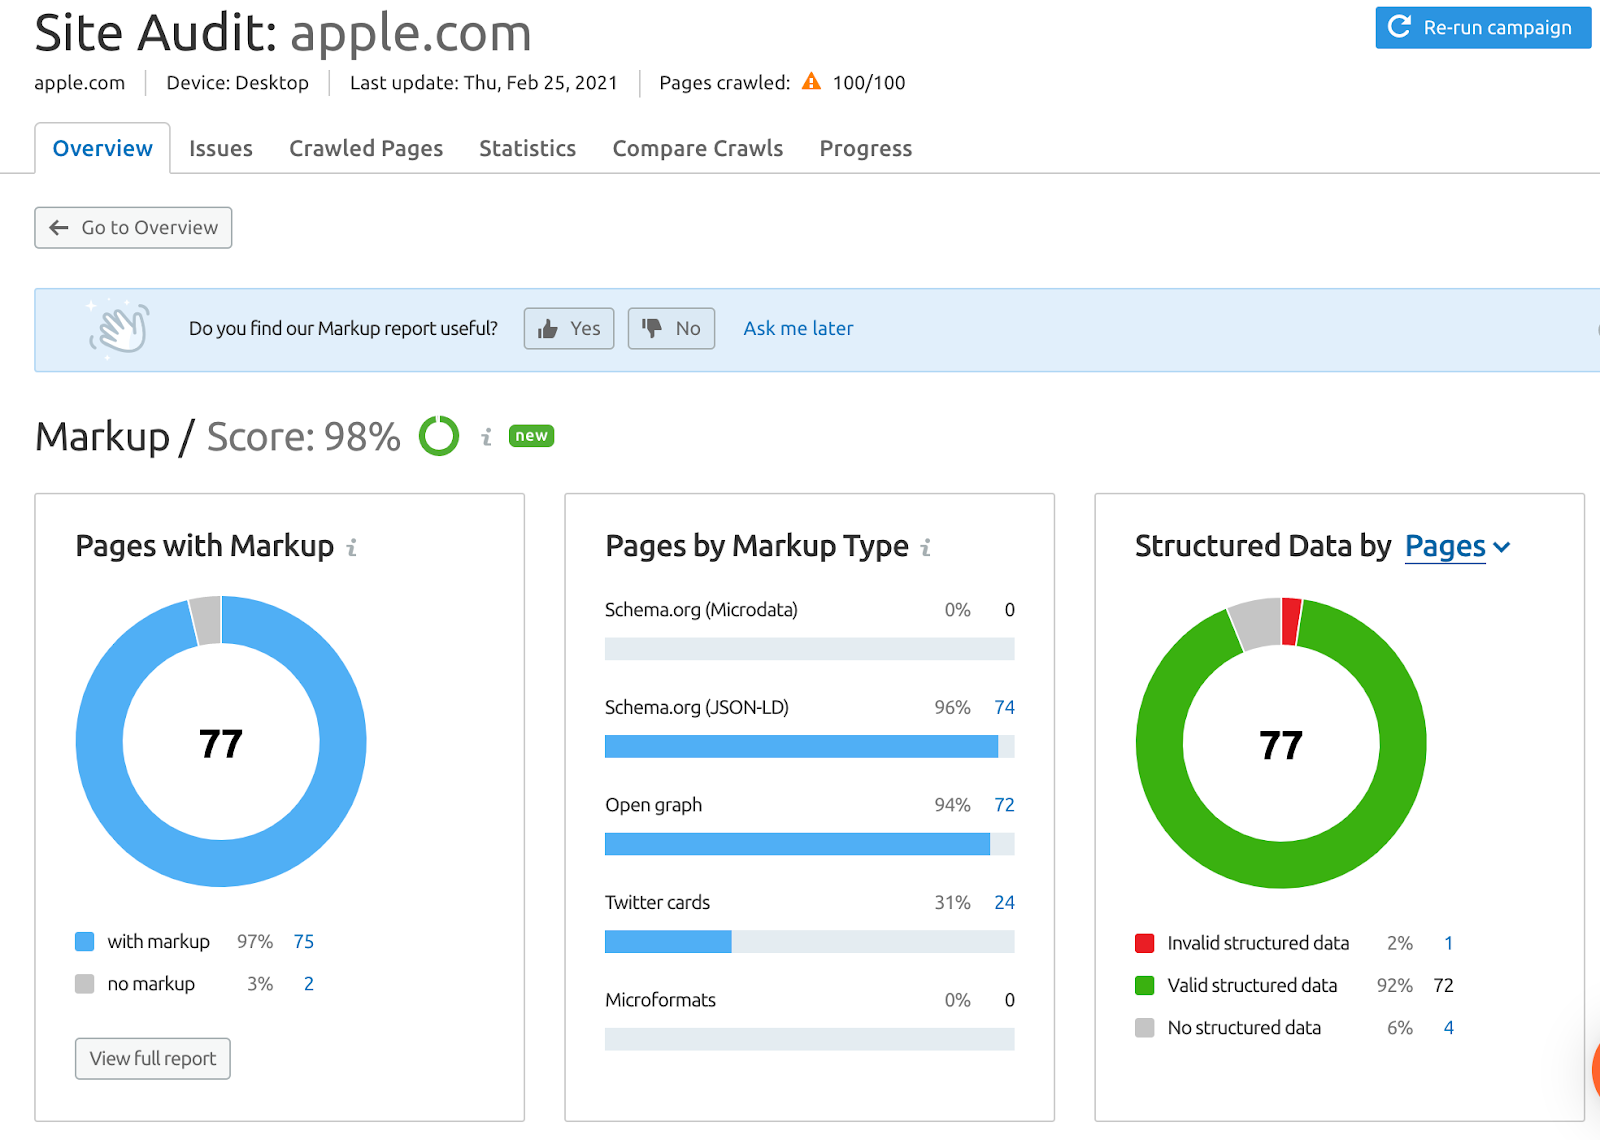The image size is (1600, 1140).
Task: Click the Valid structured data 72 value
Action: point(1443,985)
